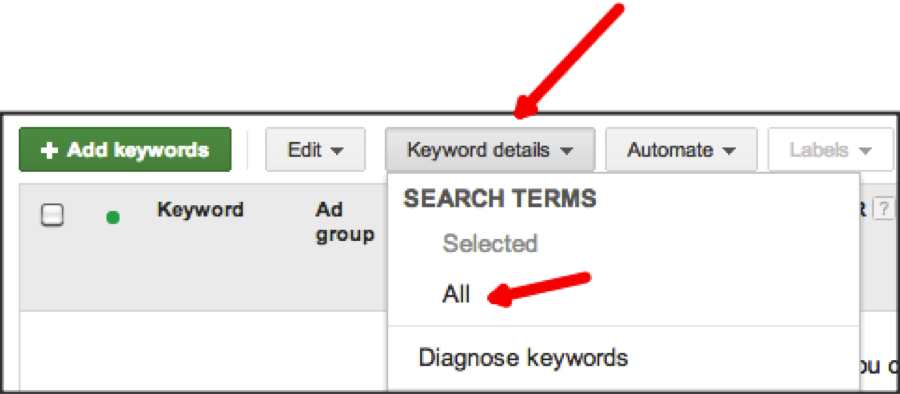Viewport: 900px width, 394px height.
Task: Click the Keyword details caret arrow
Action: pyautogui.click(x=567, y=152)
